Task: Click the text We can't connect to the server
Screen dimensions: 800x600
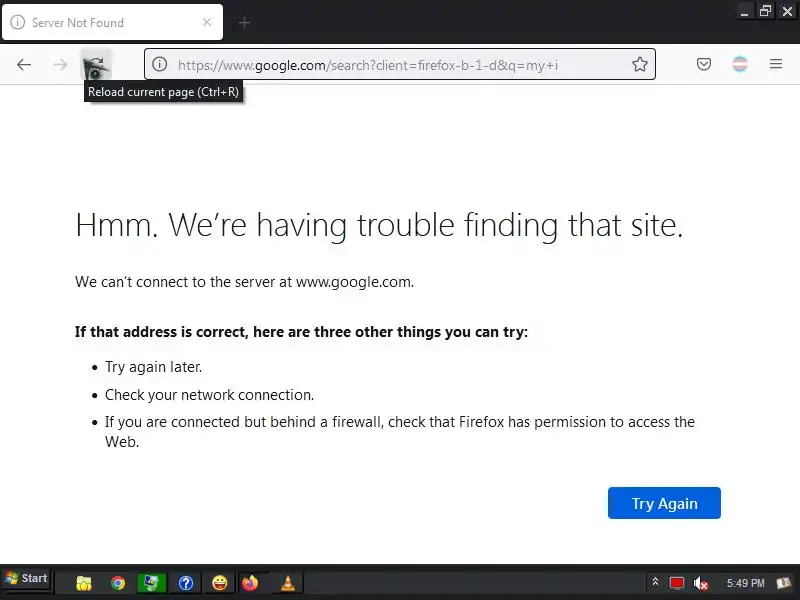Action: click(x=244, y=282)
